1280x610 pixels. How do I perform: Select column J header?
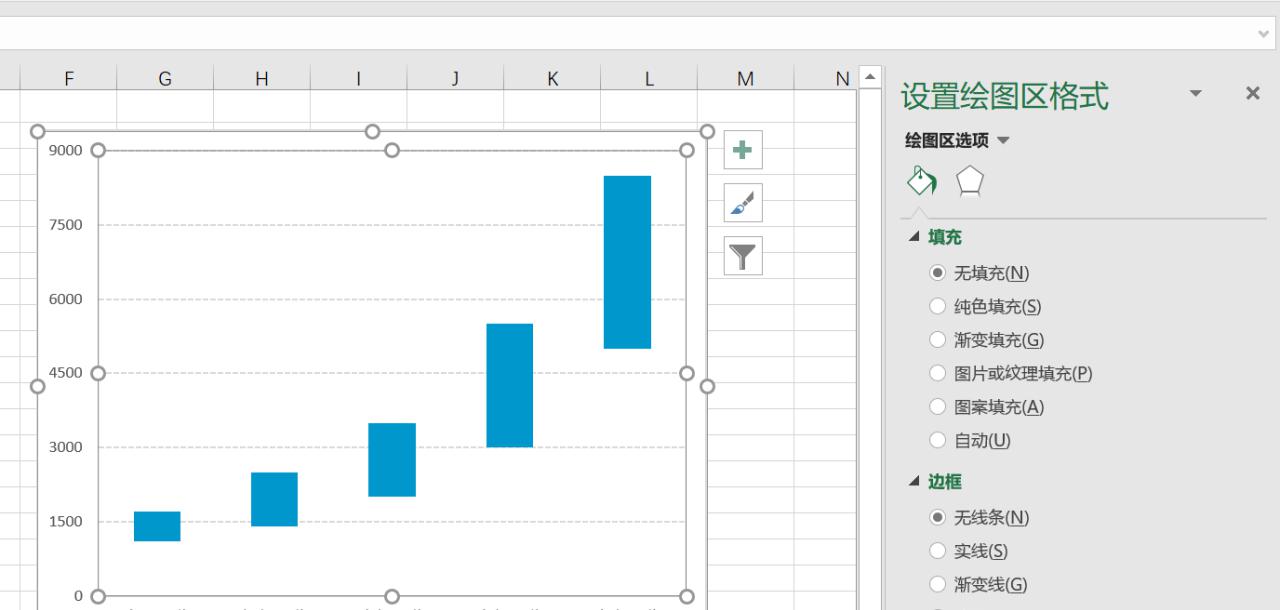[x=455, y=78]
